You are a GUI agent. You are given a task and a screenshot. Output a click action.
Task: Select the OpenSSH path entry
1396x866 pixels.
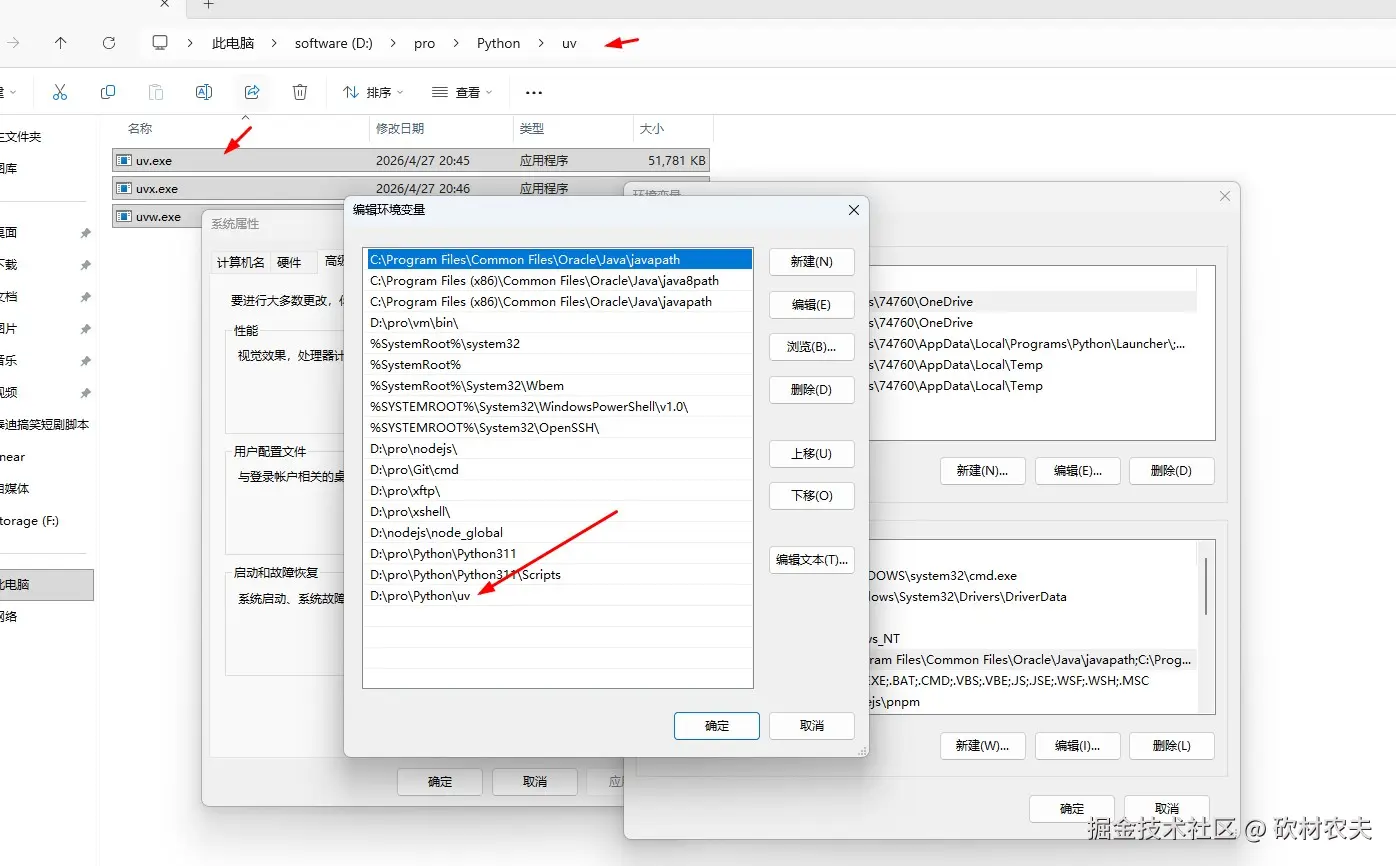558,428
